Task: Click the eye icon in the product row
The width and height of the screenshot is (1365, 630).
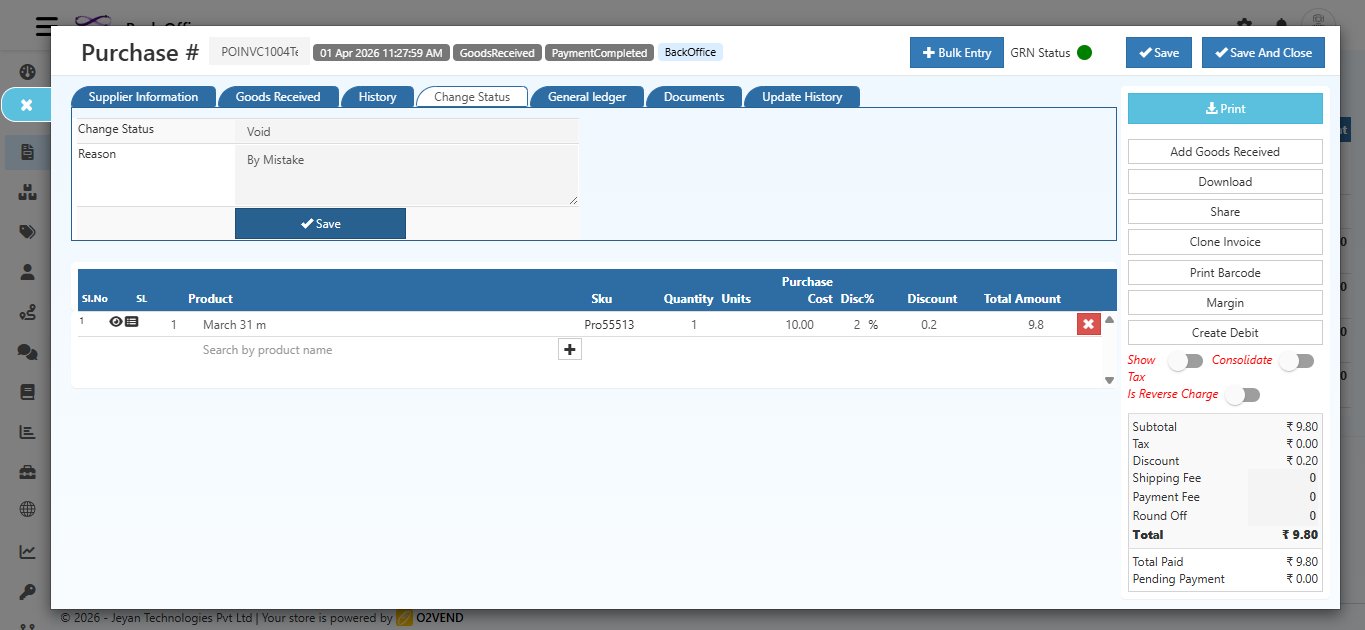Action: 116,322
